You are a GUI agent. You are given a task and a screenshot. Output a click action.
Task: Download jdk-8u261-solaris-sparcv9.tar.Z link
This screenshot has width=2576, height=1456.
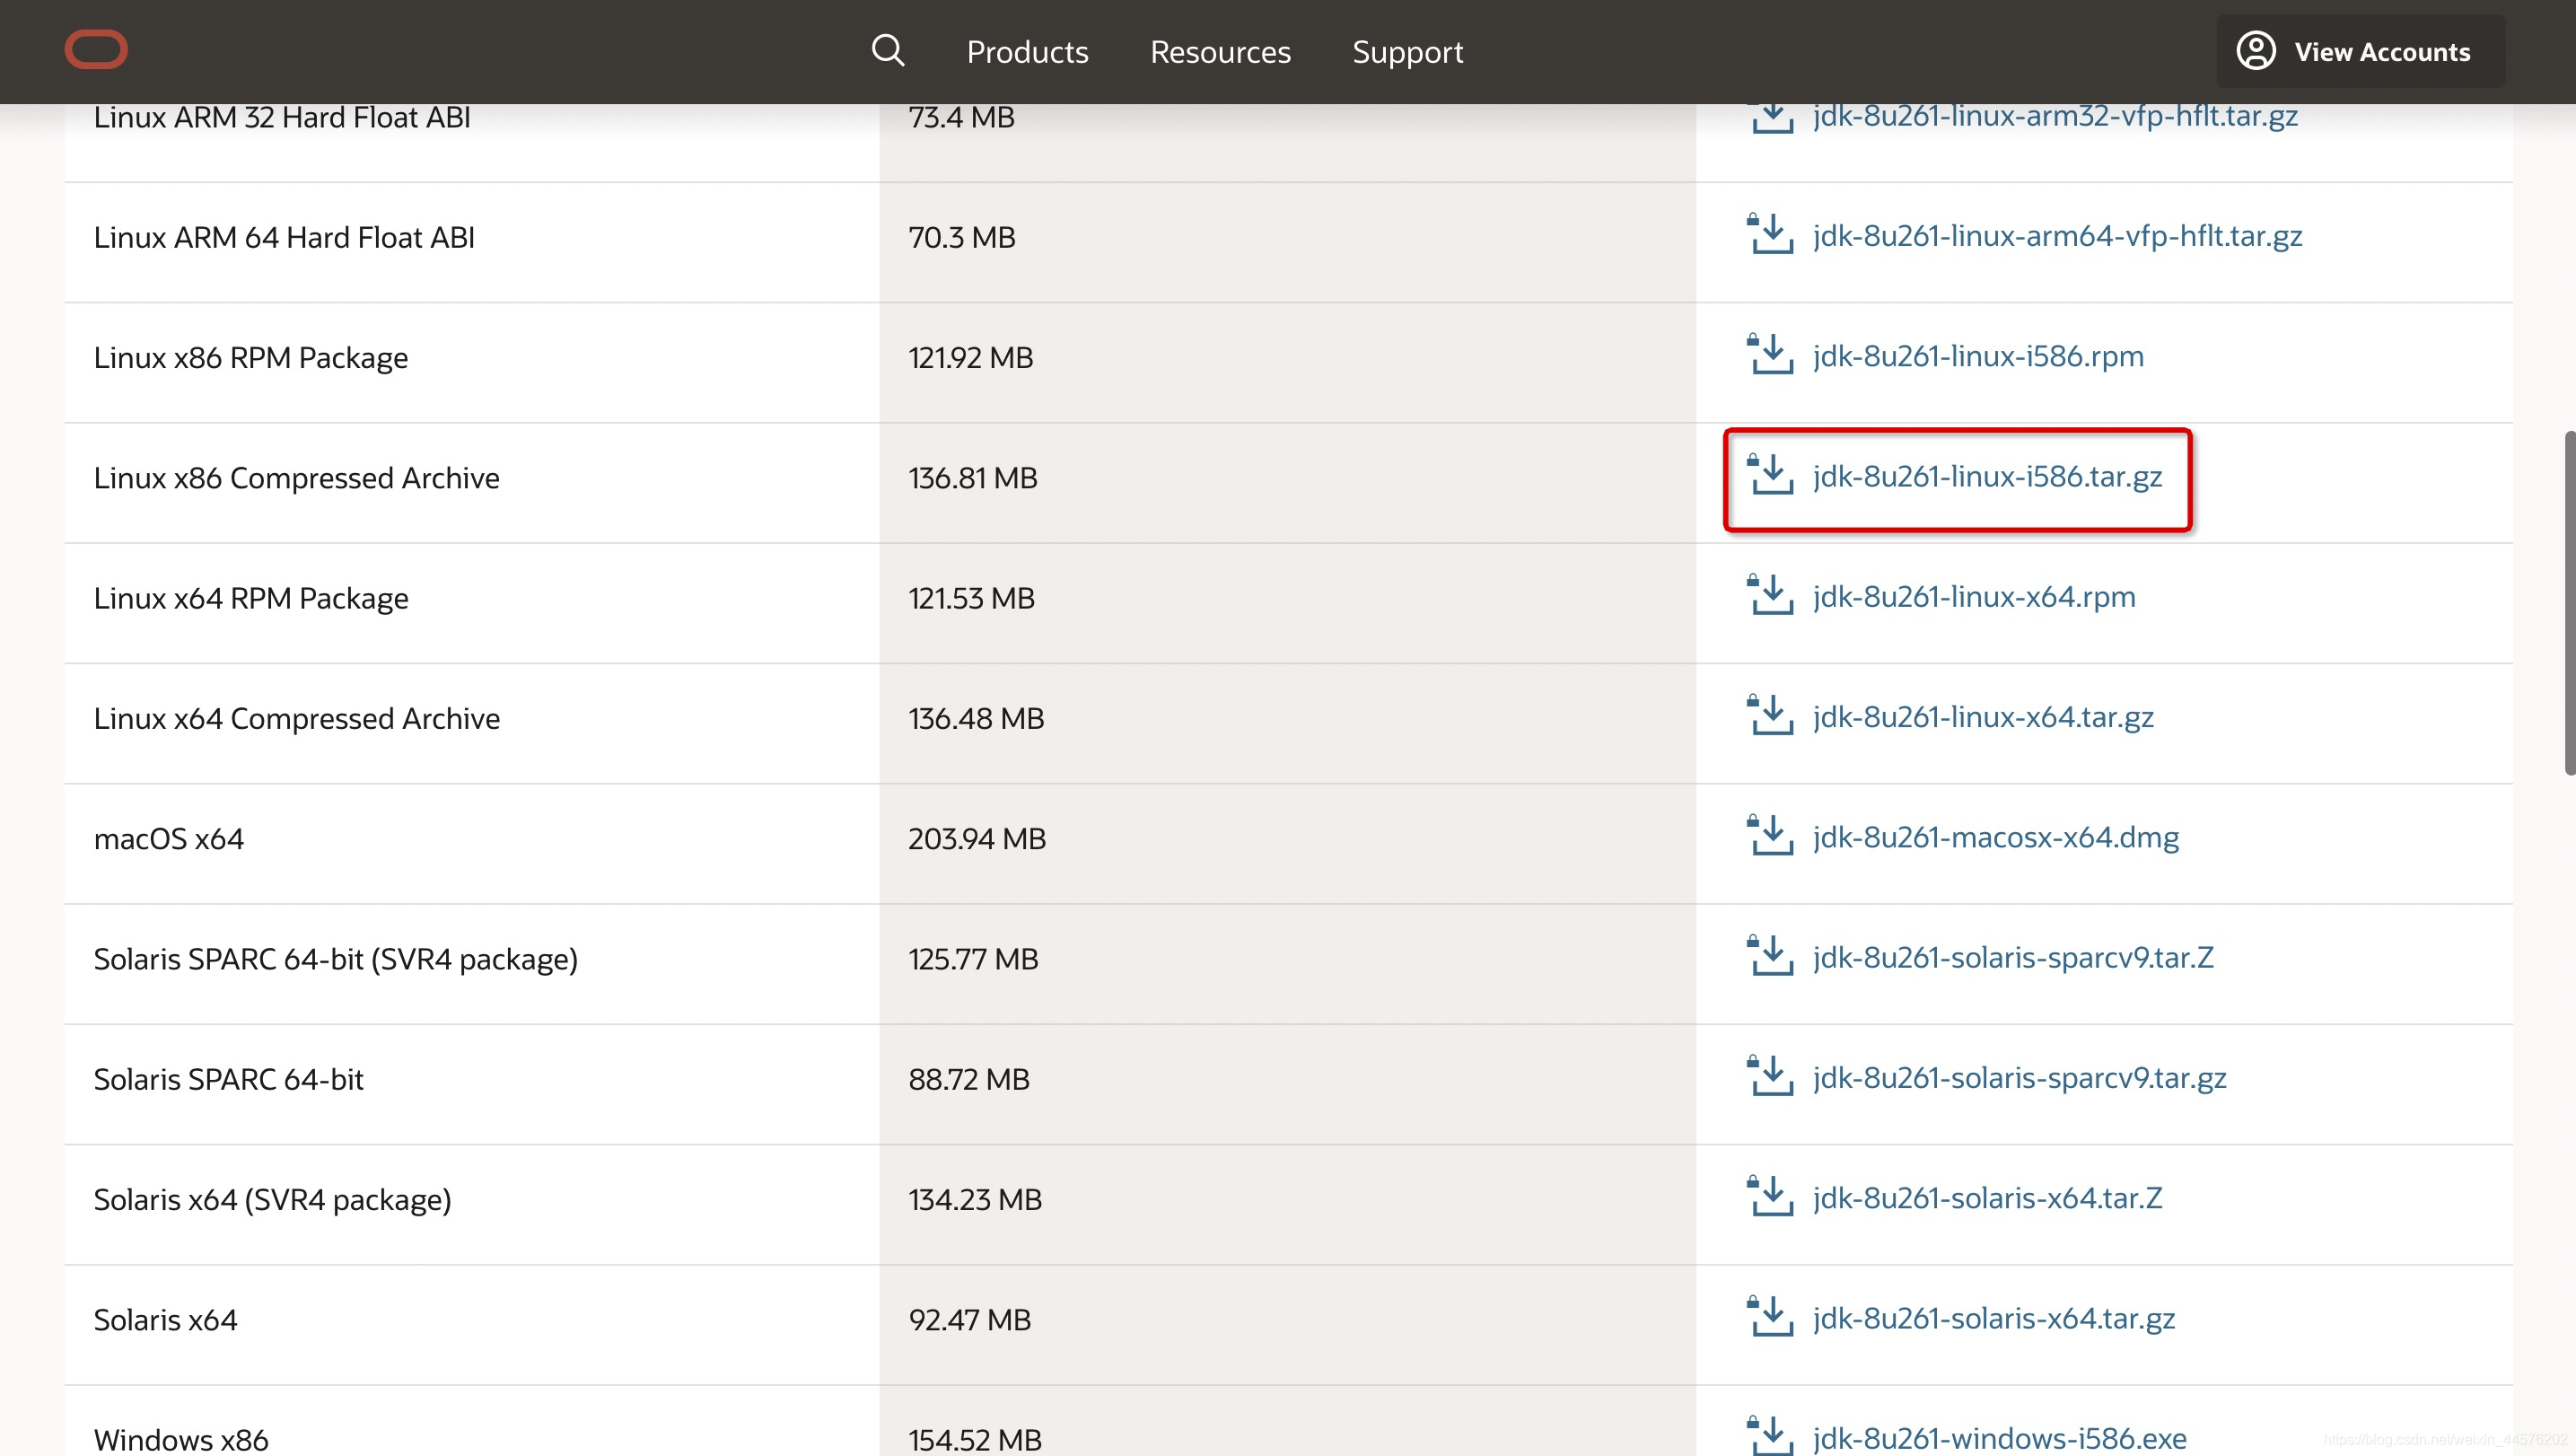pyautogui.click(x=2013, y=958)
